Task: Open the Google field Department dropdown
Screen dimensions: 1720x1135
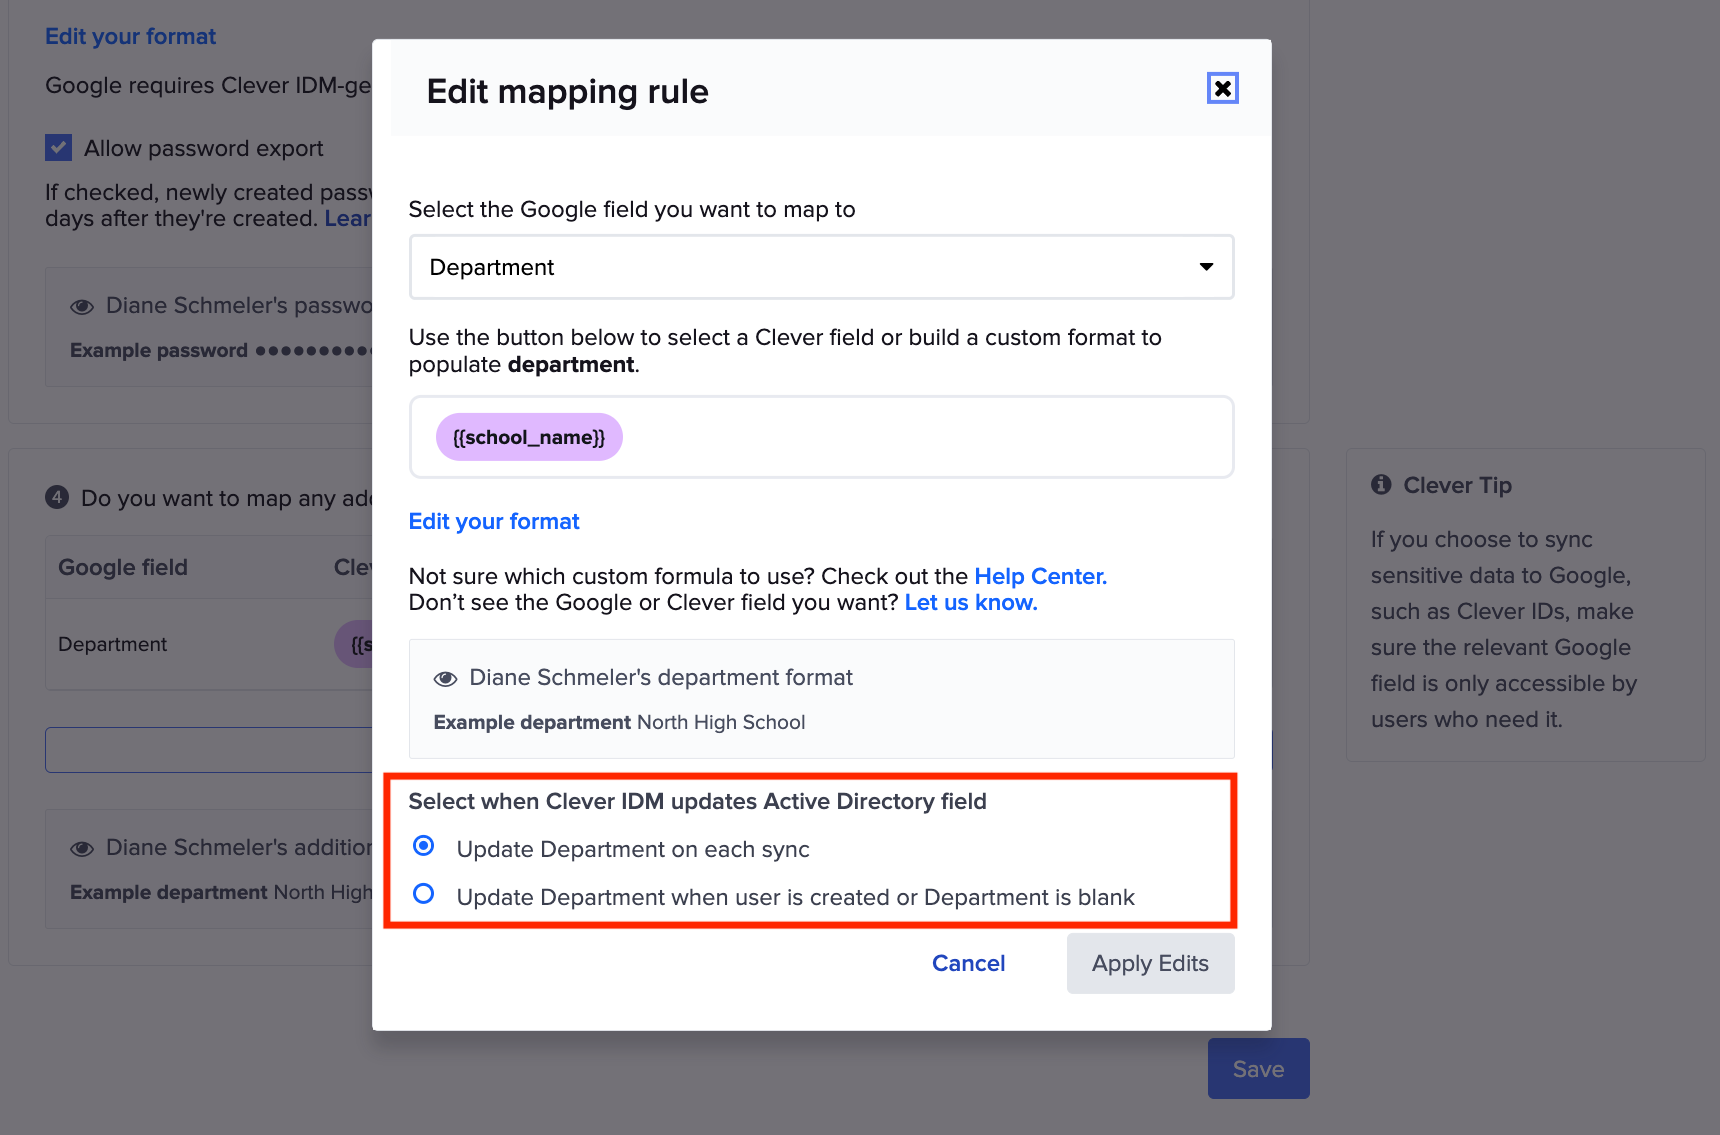Action: (x=820, y=267)
